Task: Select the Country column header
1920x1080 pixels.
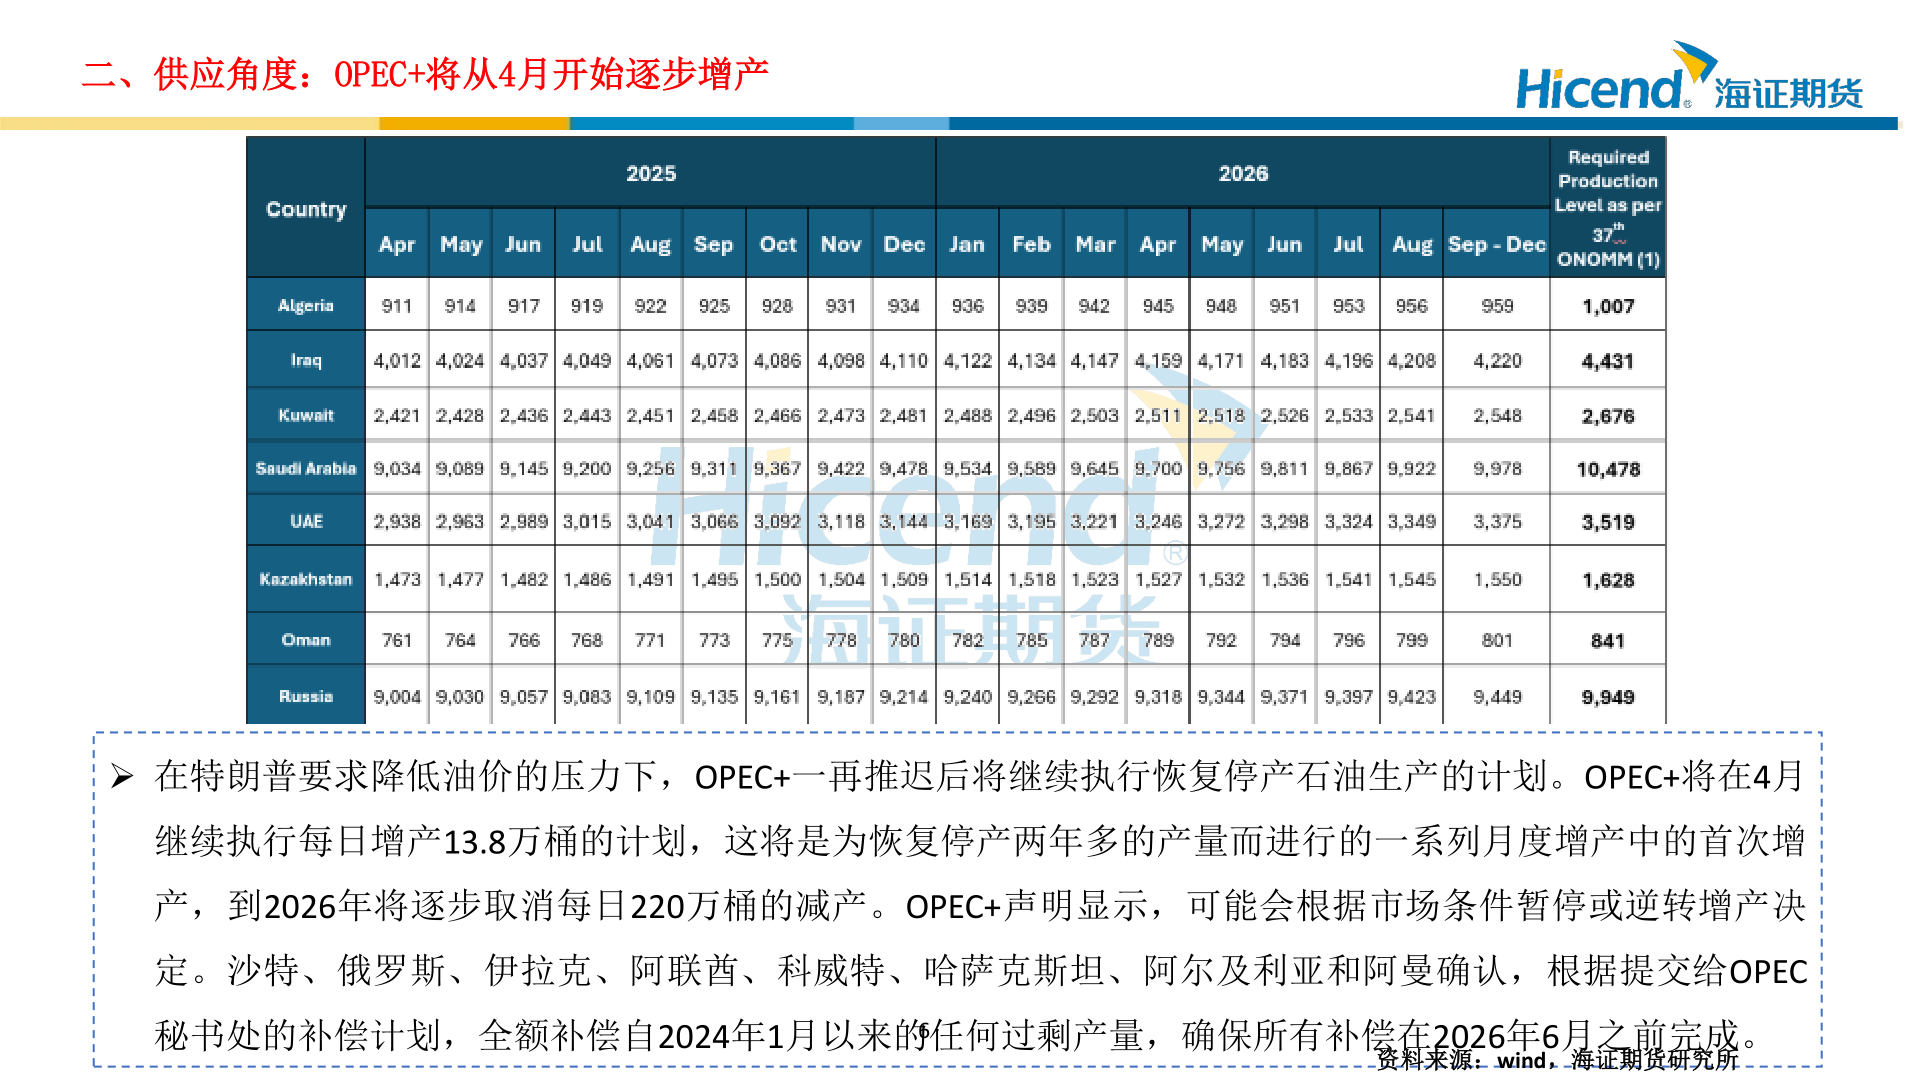Action: [x=306, y=209]
